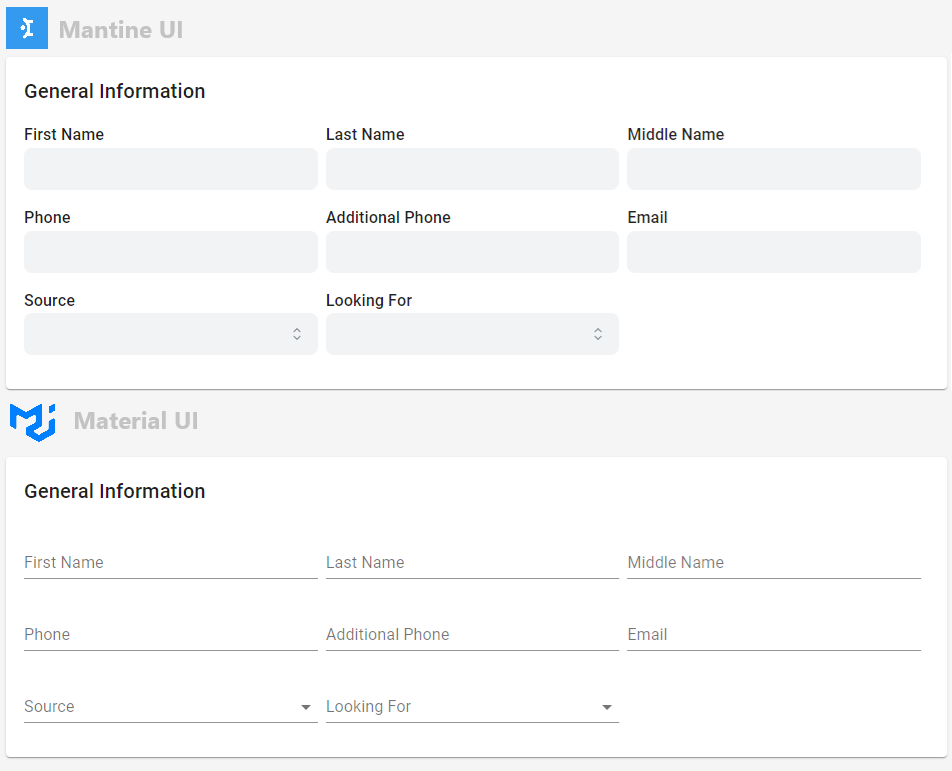Open the Material UI Looking For dropdown arrow
Screen dimensions: 952x771
tap(607, 707)
